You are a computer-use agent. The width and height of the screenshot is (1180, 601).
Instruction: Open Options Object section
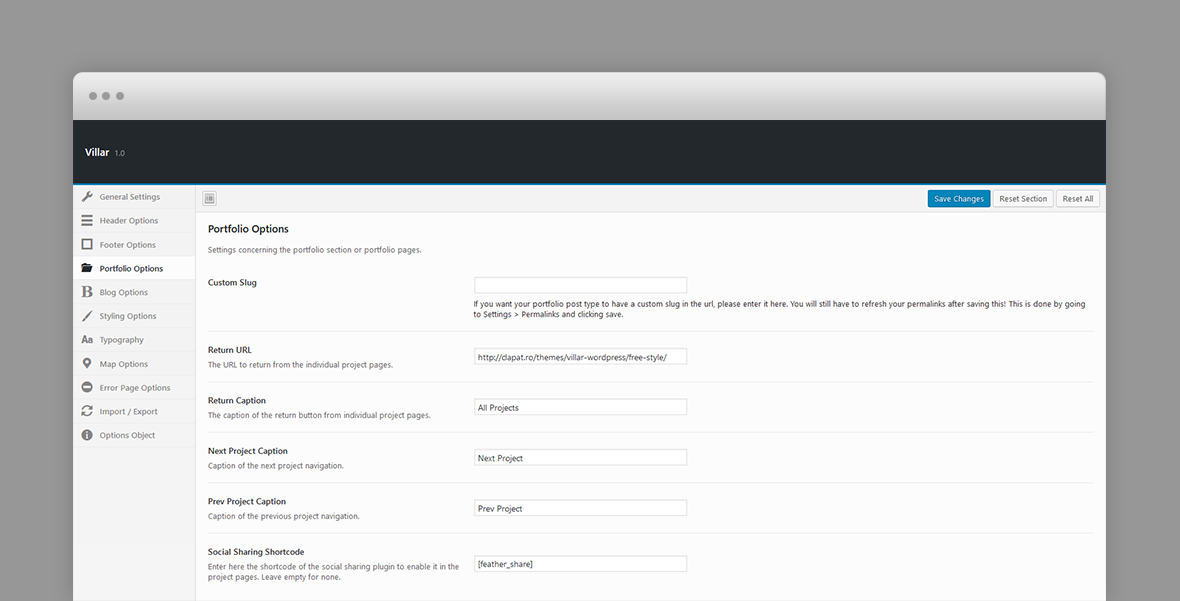click(x=134, y=435)
